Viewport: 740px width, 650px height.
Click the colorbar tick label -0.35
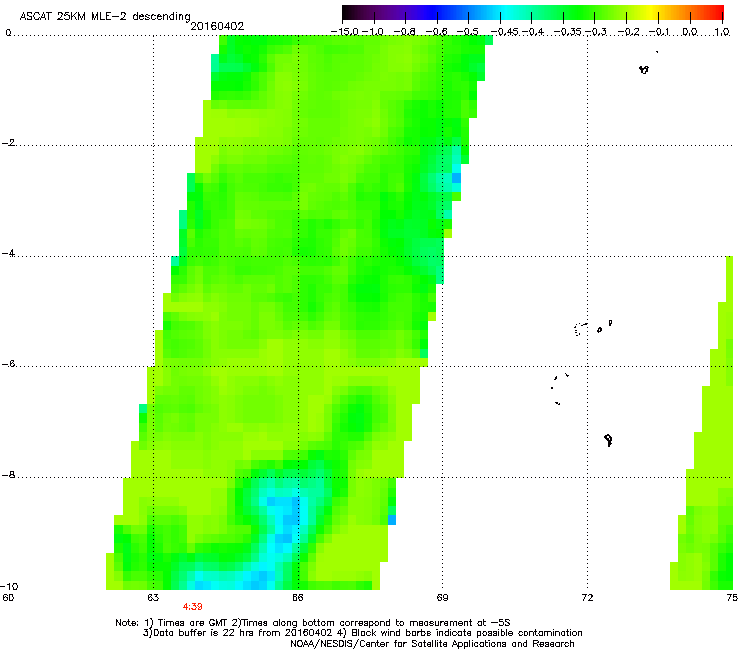click(568, 32)
